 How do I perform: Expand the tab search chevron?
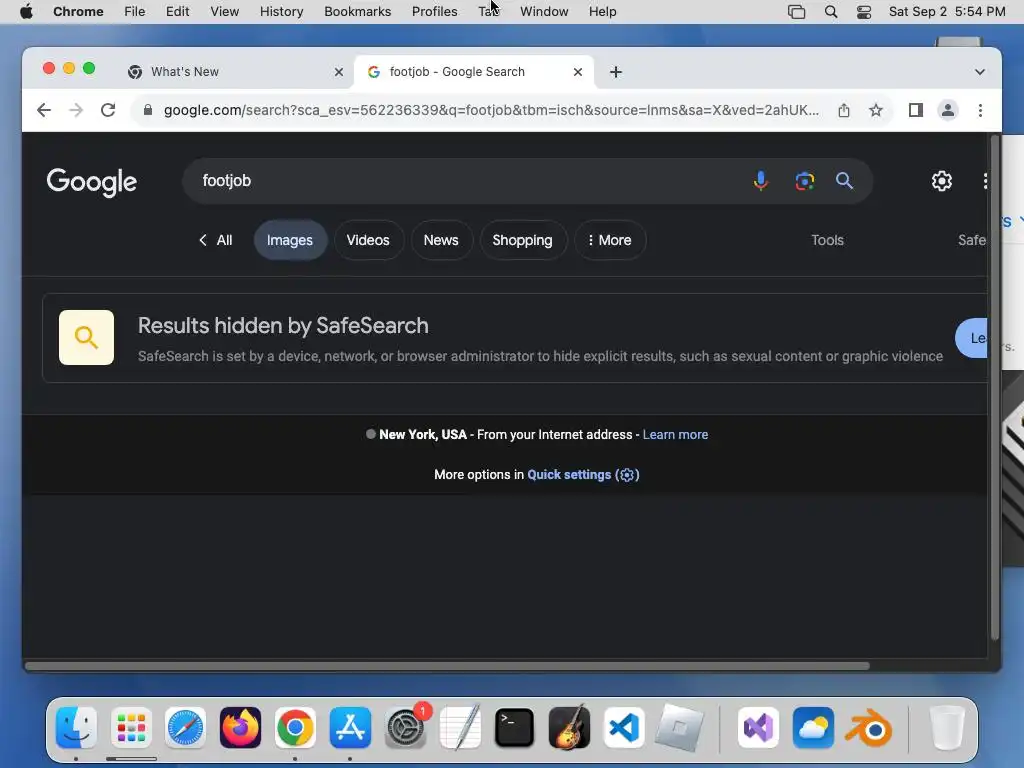pos(980,72)
